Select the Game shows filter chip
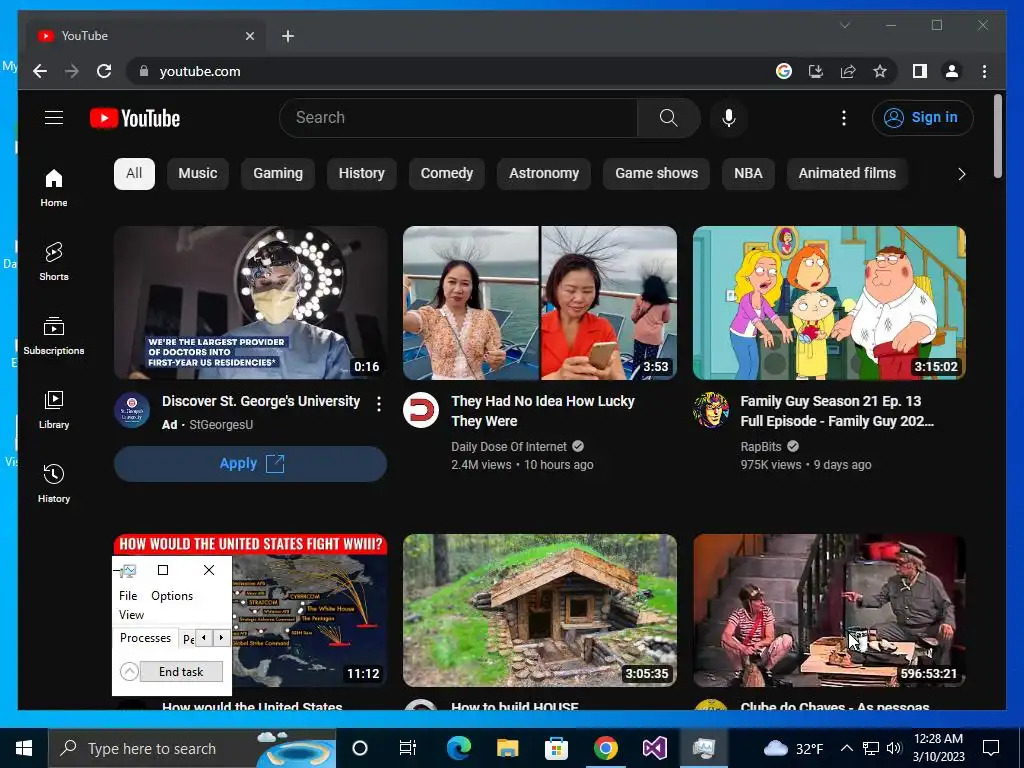This screenshot has width=1024, height=768. (656, 174)
